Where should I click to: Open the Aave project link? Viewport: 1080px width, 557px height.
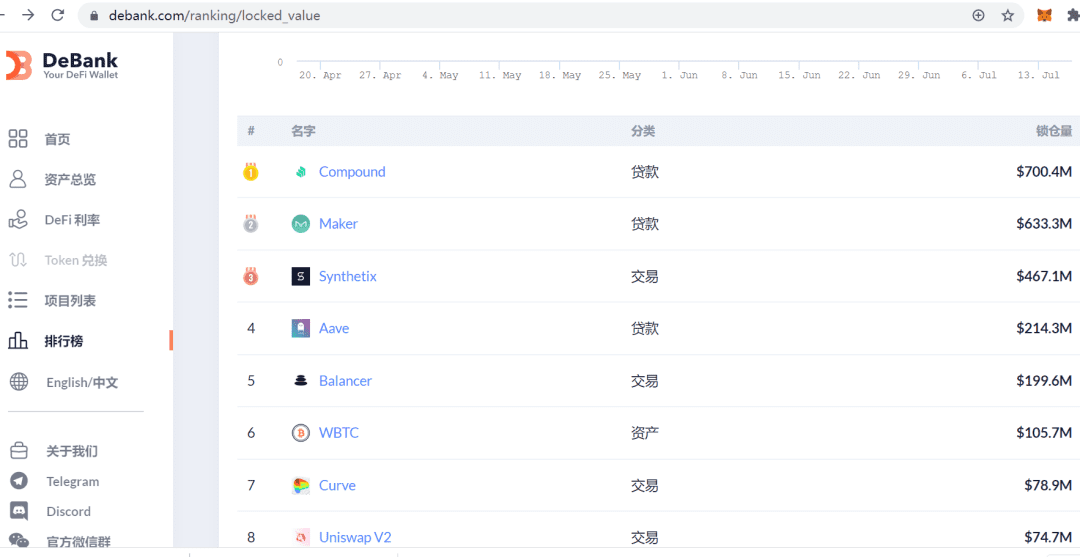pyautogui.click(x=334, y=328)
